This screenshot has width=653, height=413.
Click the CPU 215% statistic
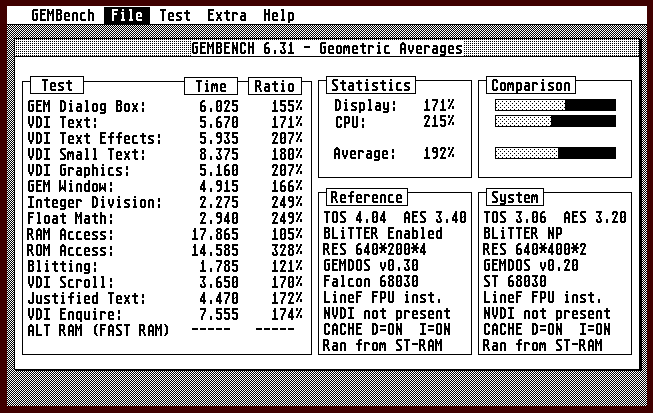[x=394, y=122]
